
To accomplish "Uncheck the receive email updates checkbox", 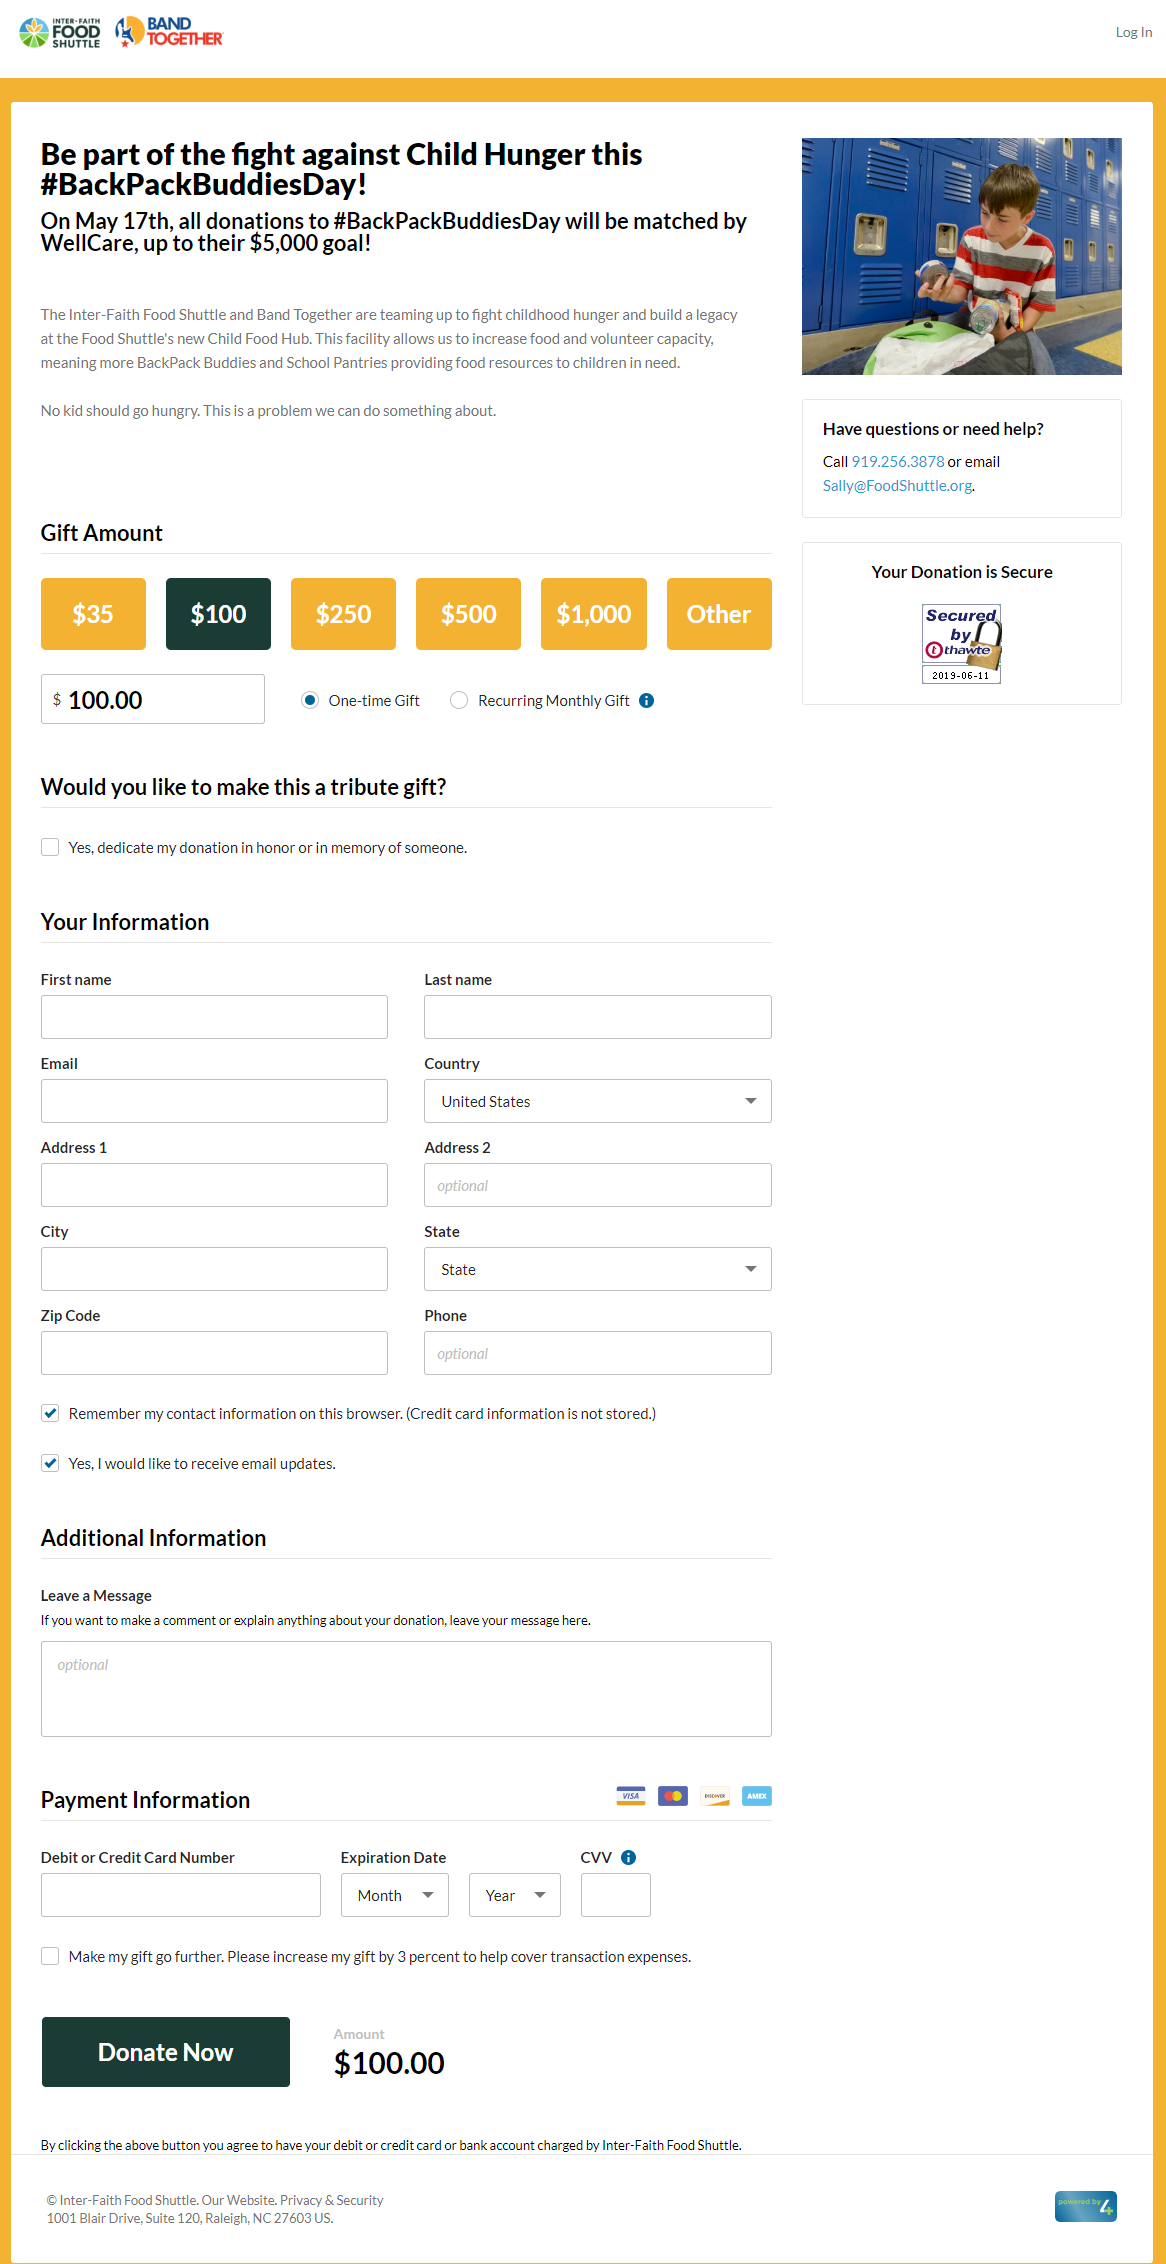I will tap(50, 1463).
